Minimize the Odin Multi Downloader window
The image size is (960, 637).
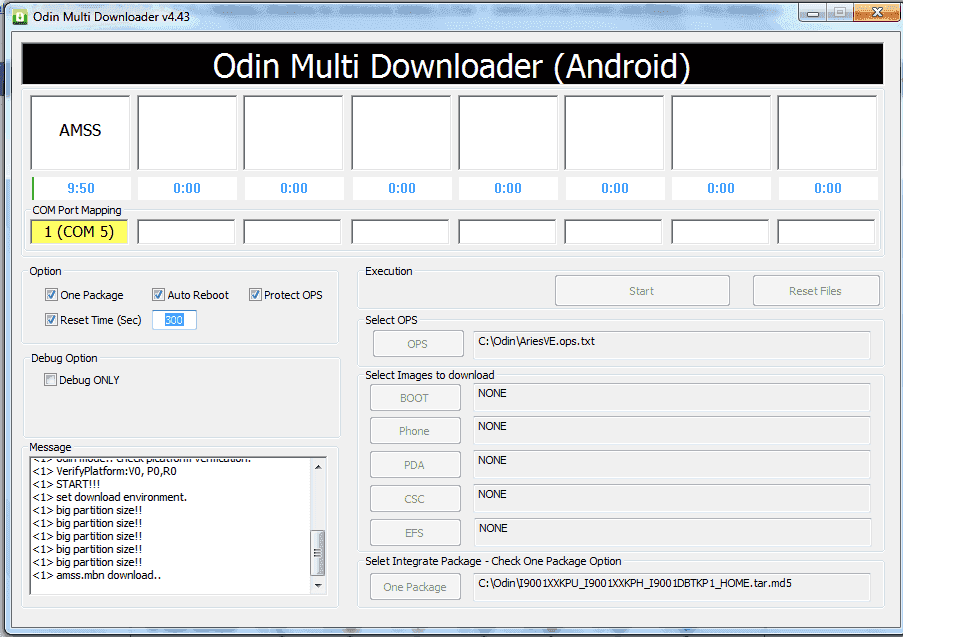(812, 13)
